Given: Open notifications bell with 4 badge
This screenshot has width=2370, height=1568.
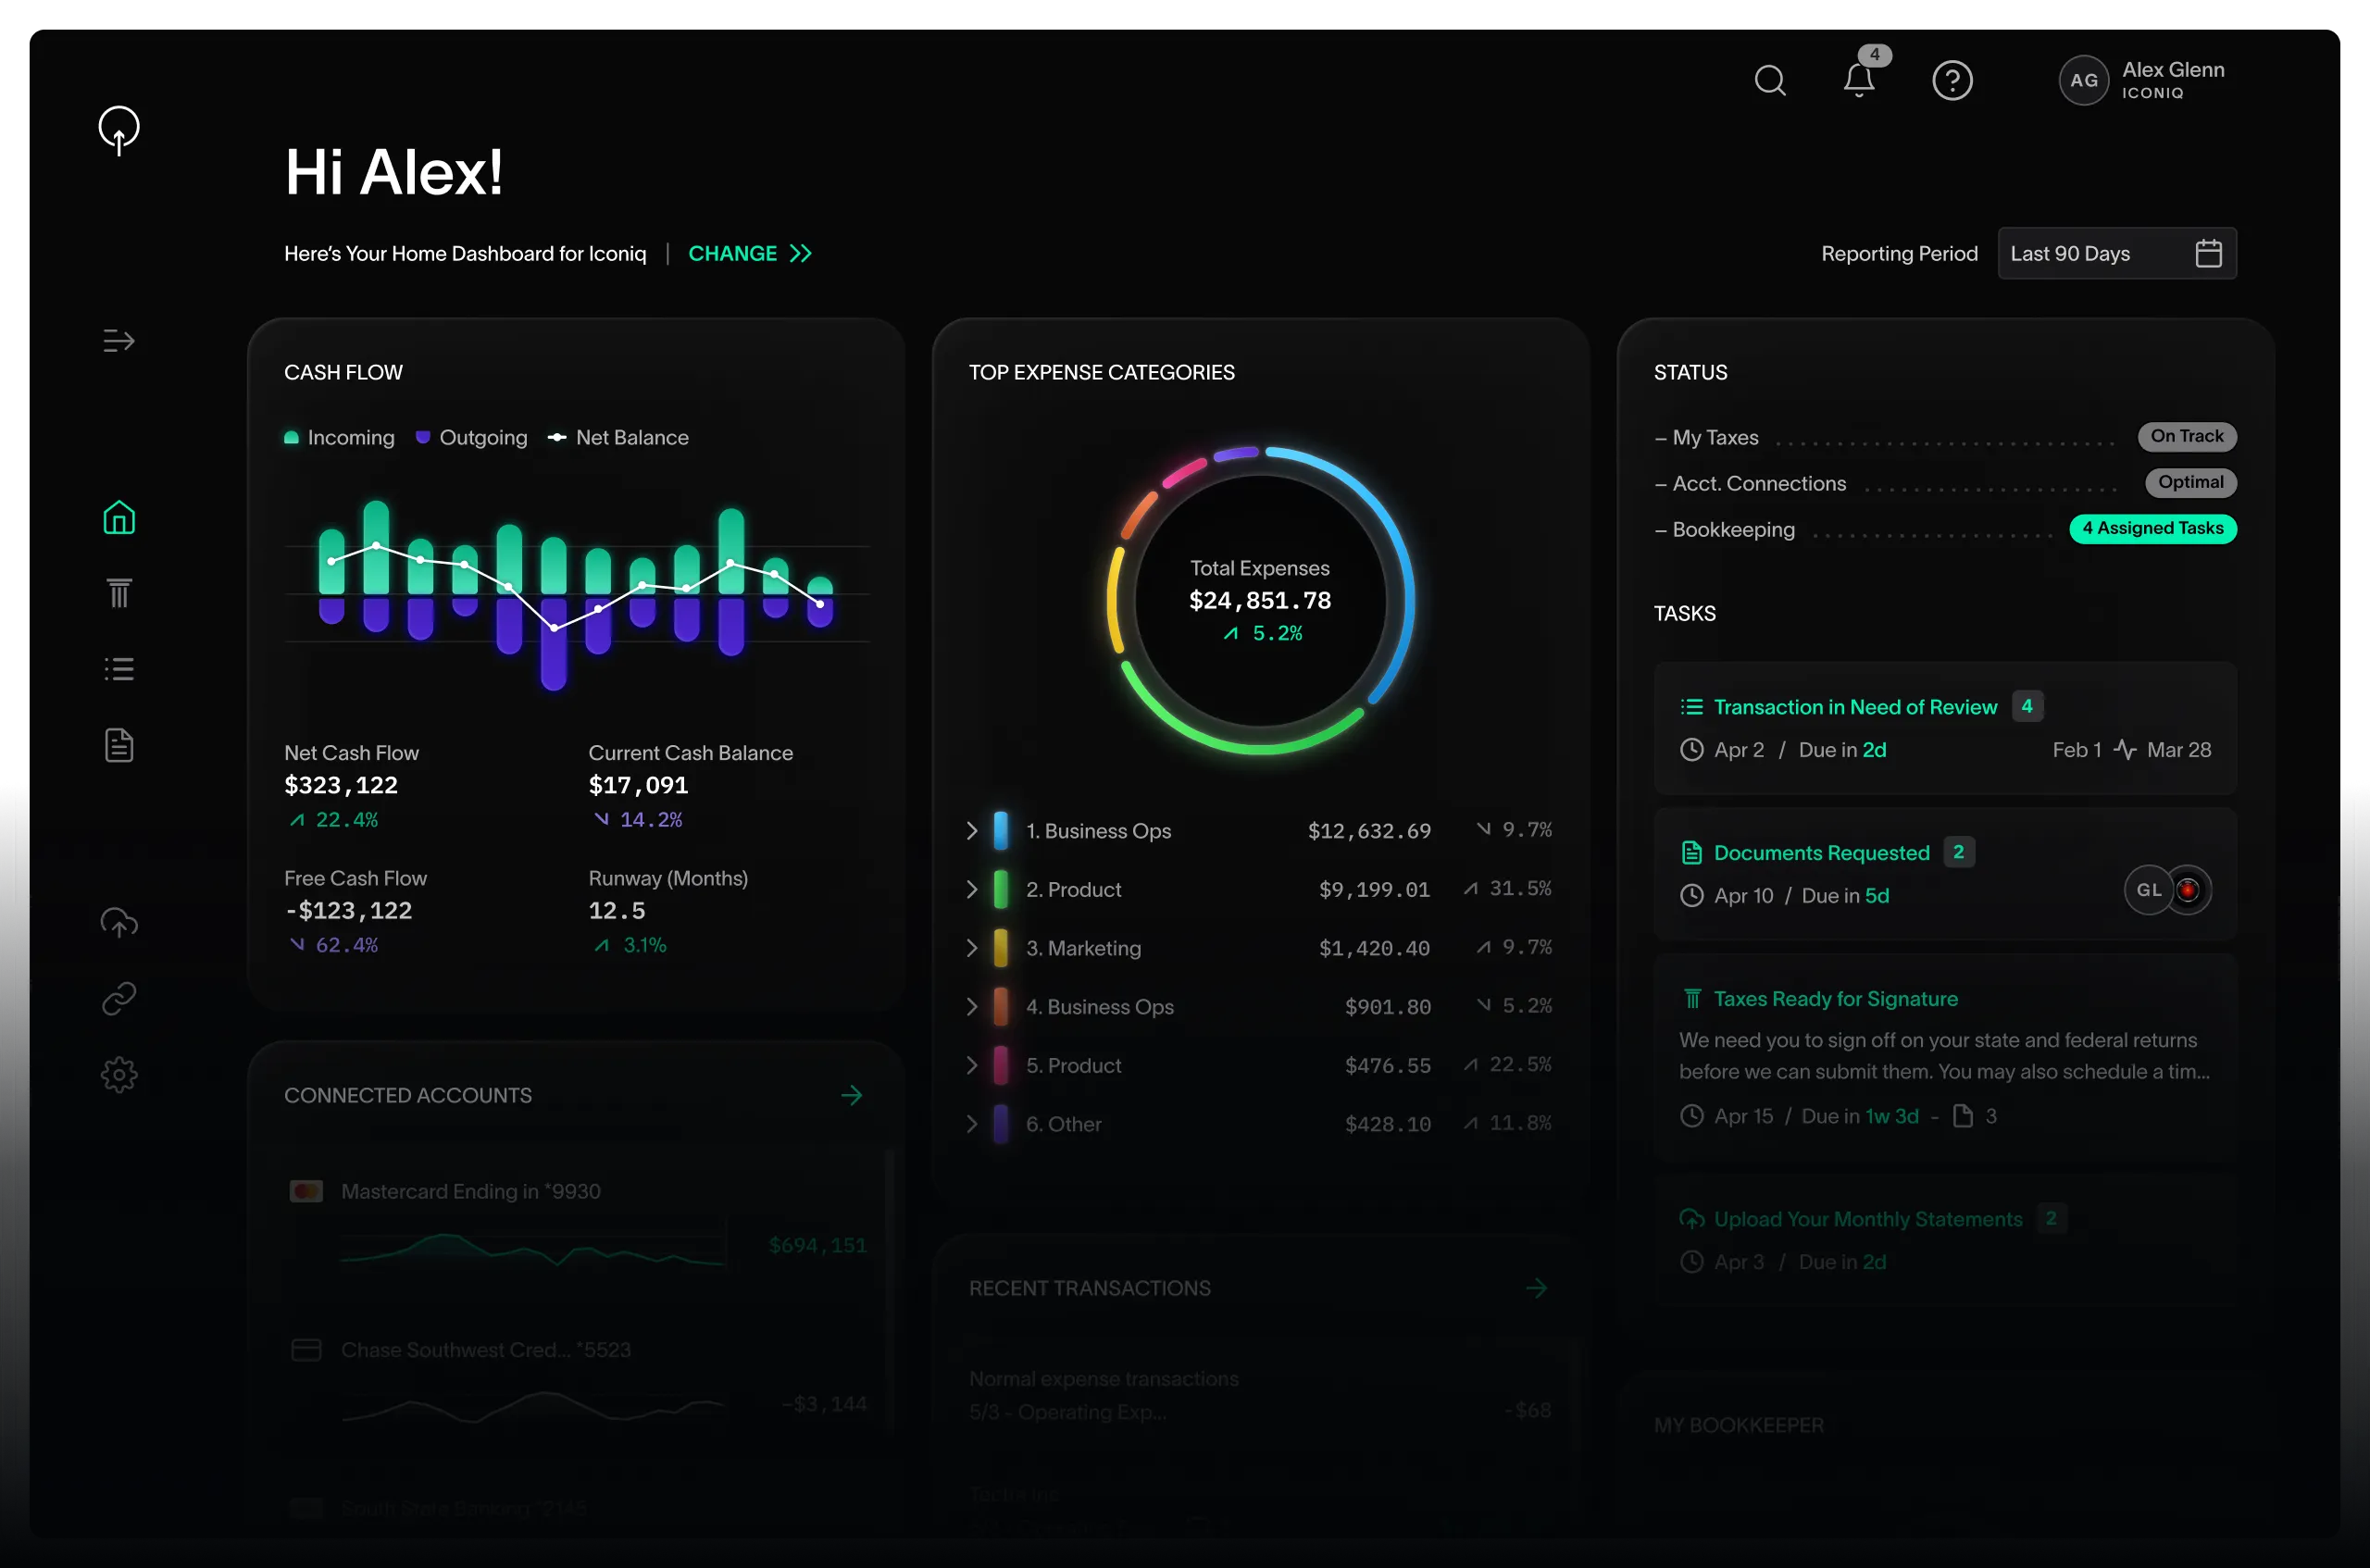Looking at the screenshot, I should 1858,79.
